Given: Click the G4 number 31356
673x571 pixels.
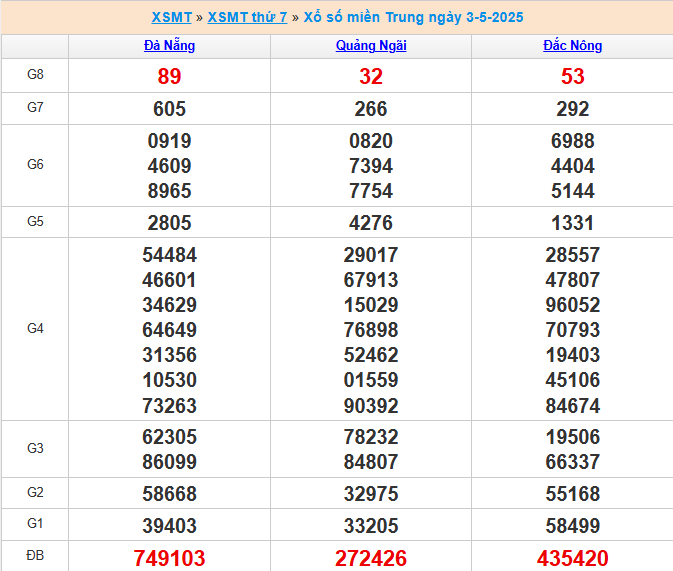Looking at the screenshot, I should (169, 355).
